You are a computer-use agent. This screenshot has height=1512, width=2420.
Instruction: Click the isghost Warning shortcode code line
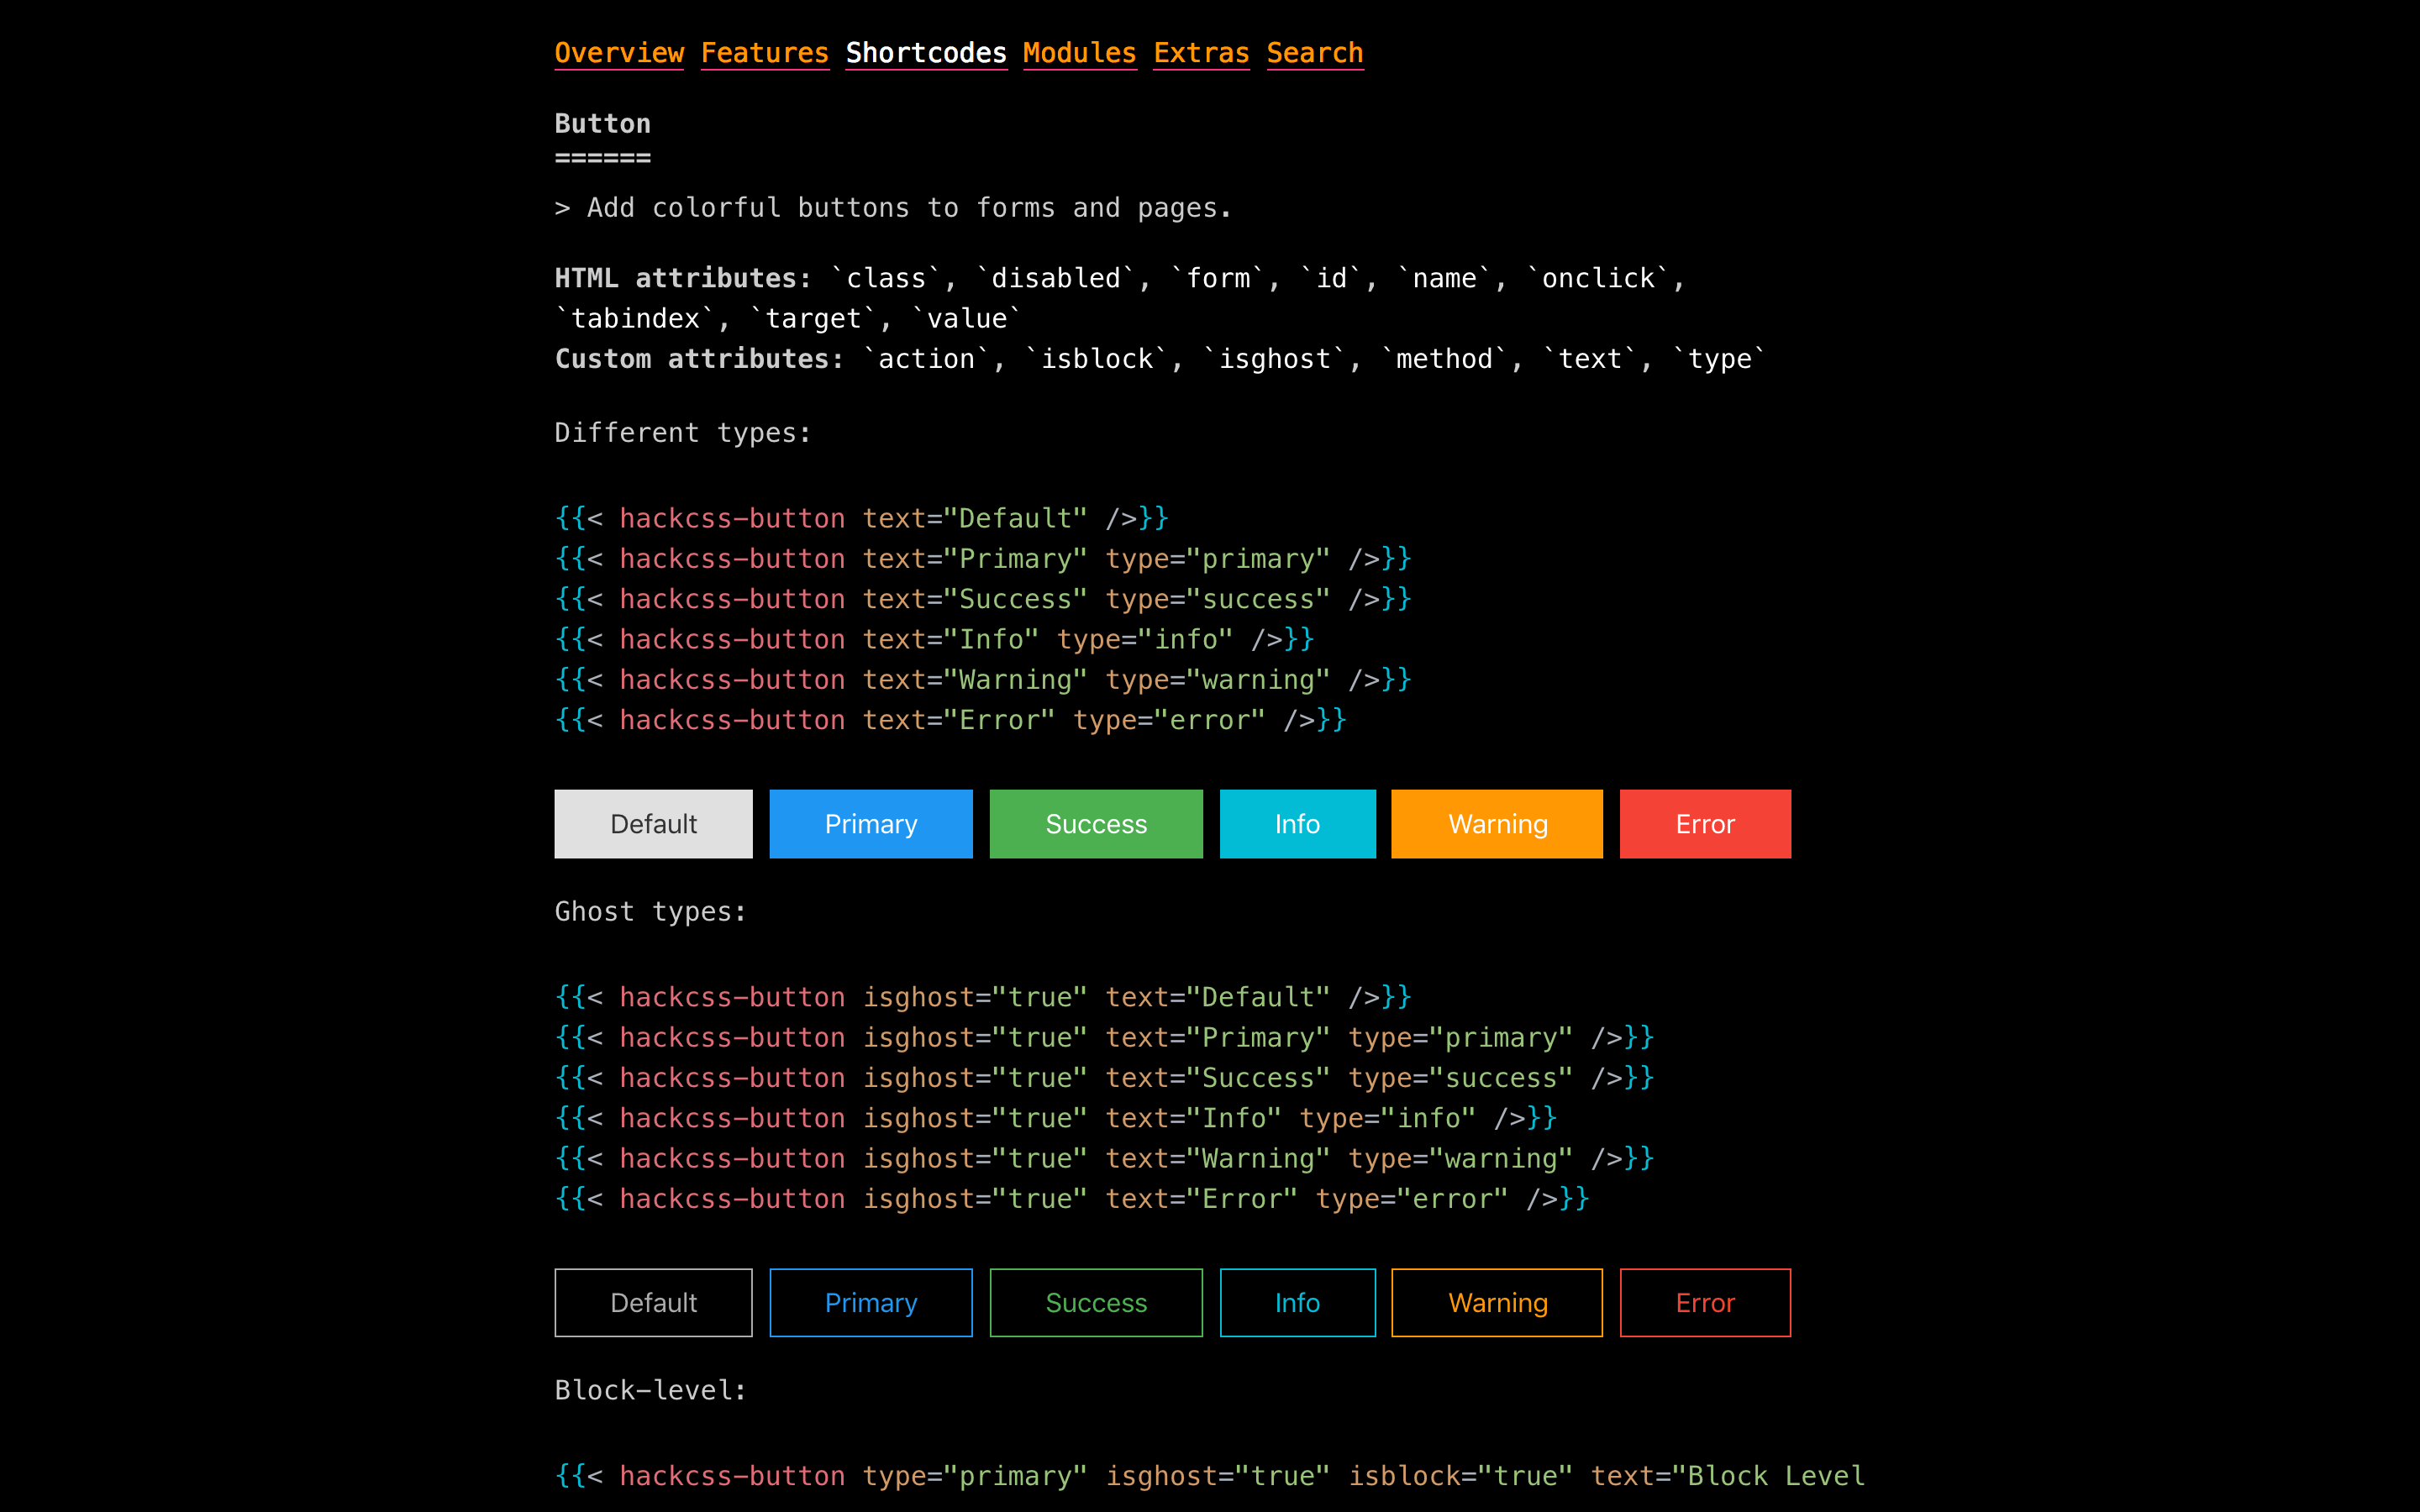1104,1158
